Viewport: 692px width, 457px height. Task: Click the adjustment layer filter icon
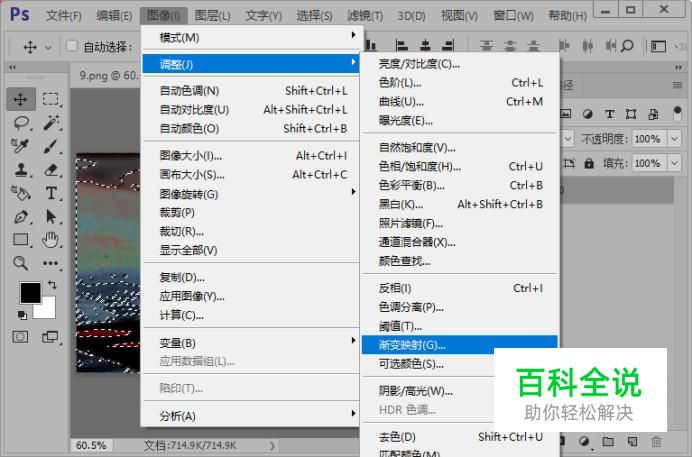click(587, 114)
